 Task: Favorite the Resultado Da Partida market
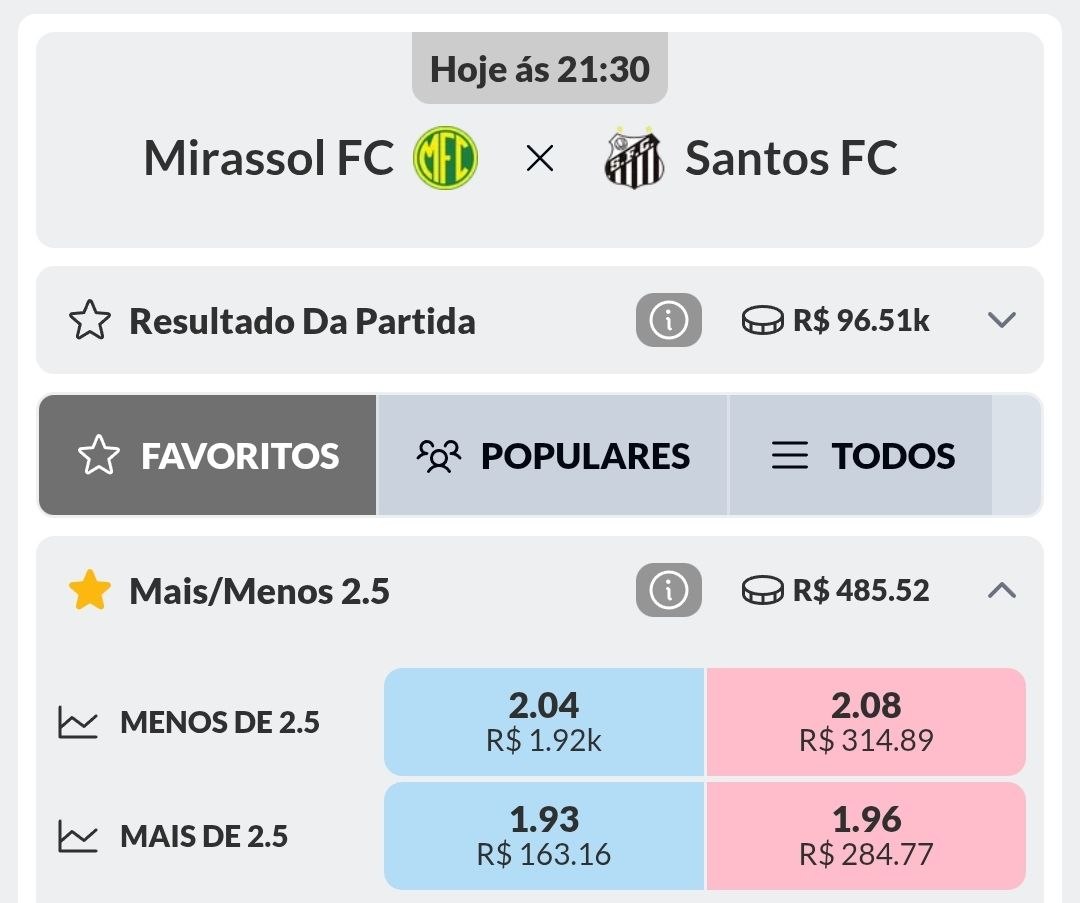(89, 321)
